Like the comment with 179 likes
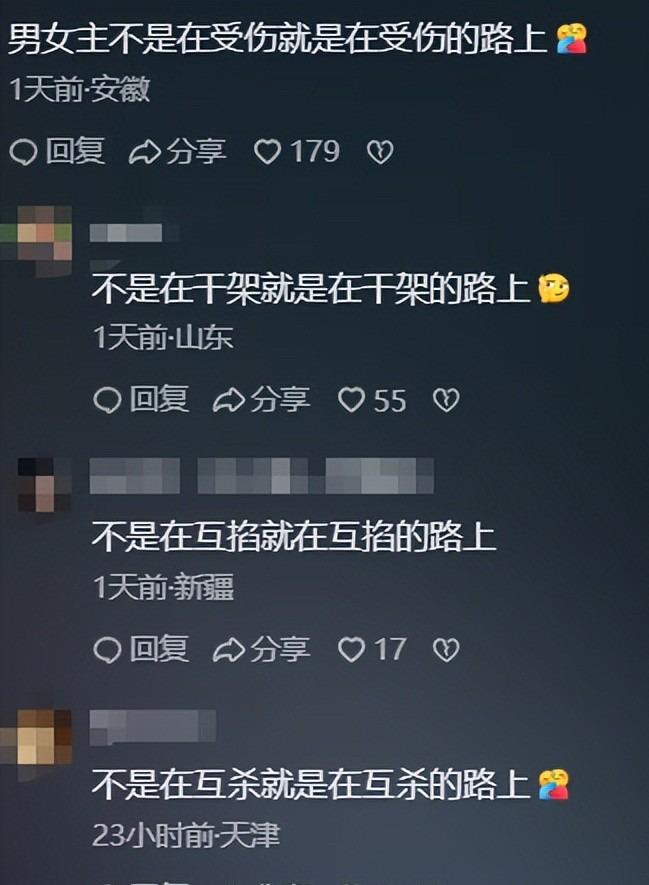This screenshot has width=649, height=885. pos(267,152)
